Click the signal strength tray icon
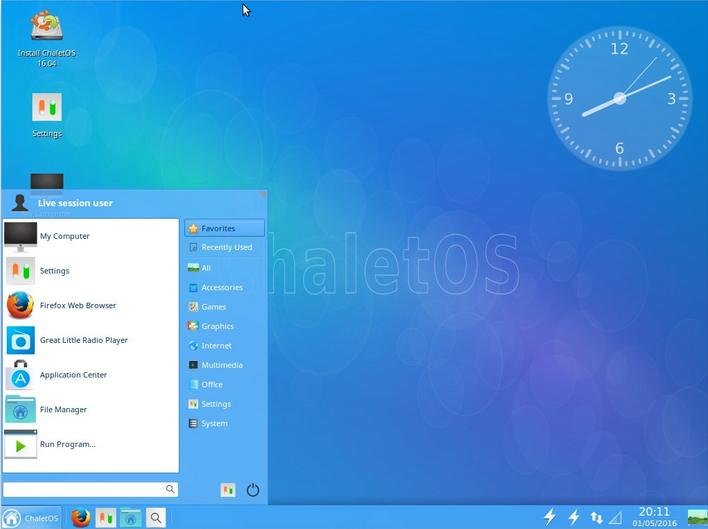 click(616, 518)
